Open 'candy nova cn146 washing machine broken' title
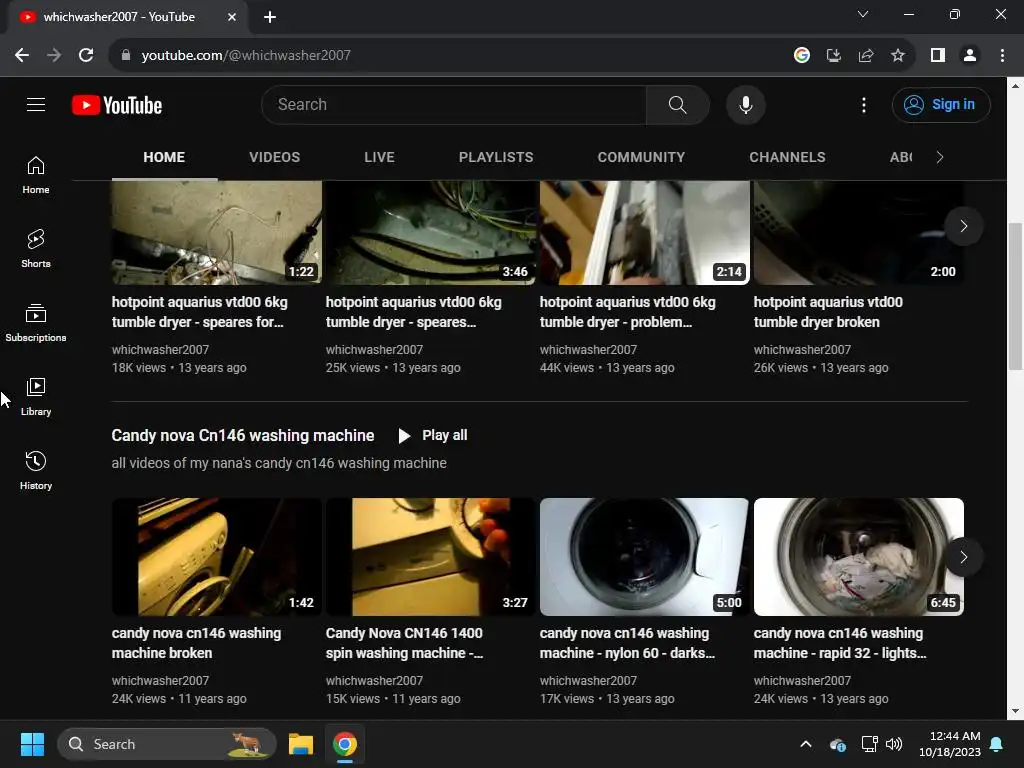This screenshot has height=768, width=1024. (x=197, y=643)
